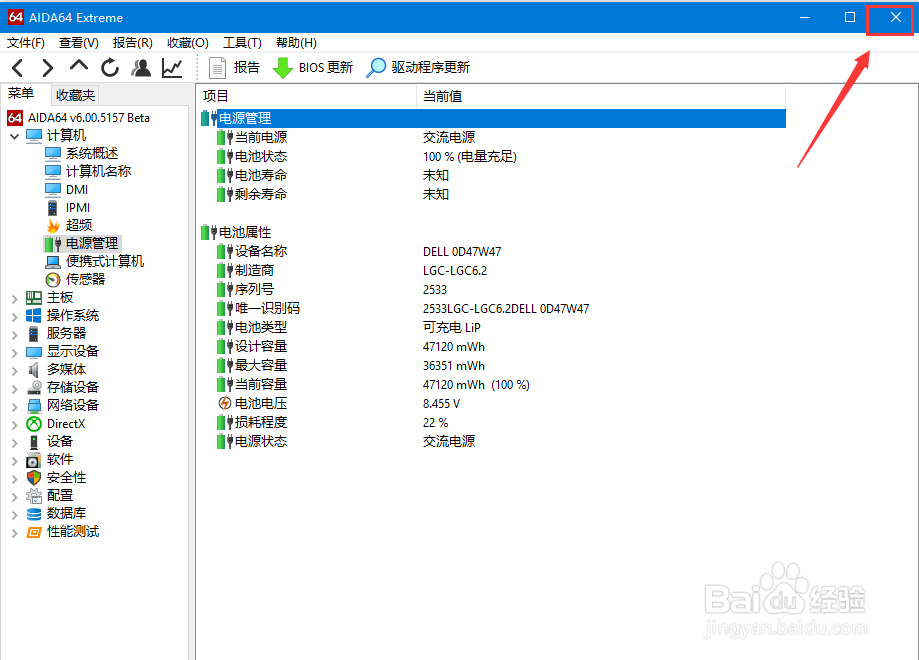919x660 pixels.
Task: Go up one level with the up arrow
Action: pos(79,67)
